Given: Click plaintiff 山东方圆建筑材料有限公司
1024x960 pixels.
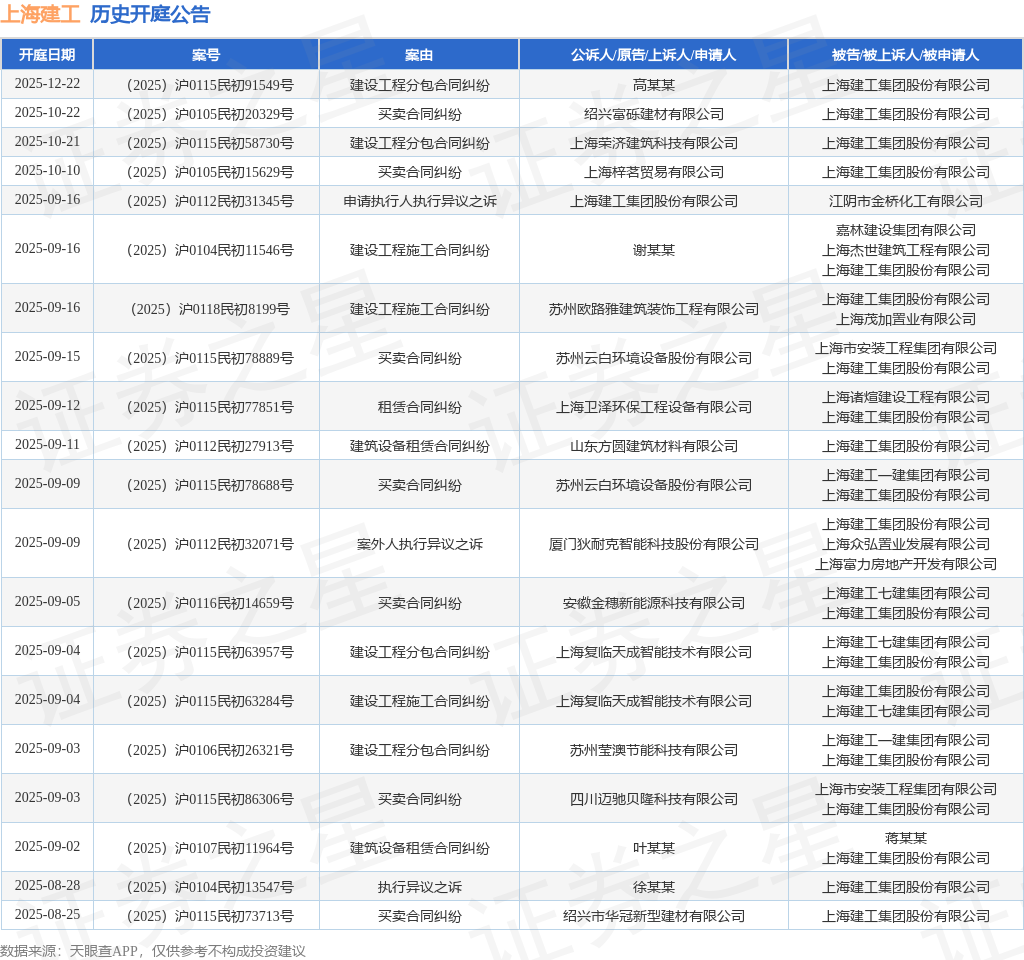Looking at the screenshot, I should pos(653,446).
